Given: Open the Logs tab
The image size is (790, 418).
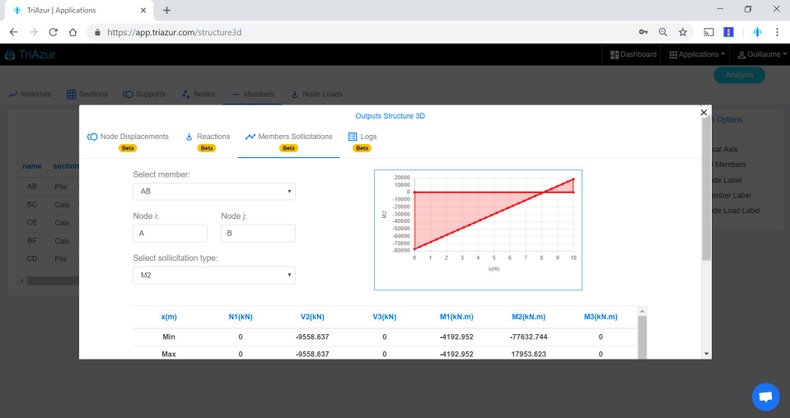Looking at the screenshot, I should coord(362,142).
